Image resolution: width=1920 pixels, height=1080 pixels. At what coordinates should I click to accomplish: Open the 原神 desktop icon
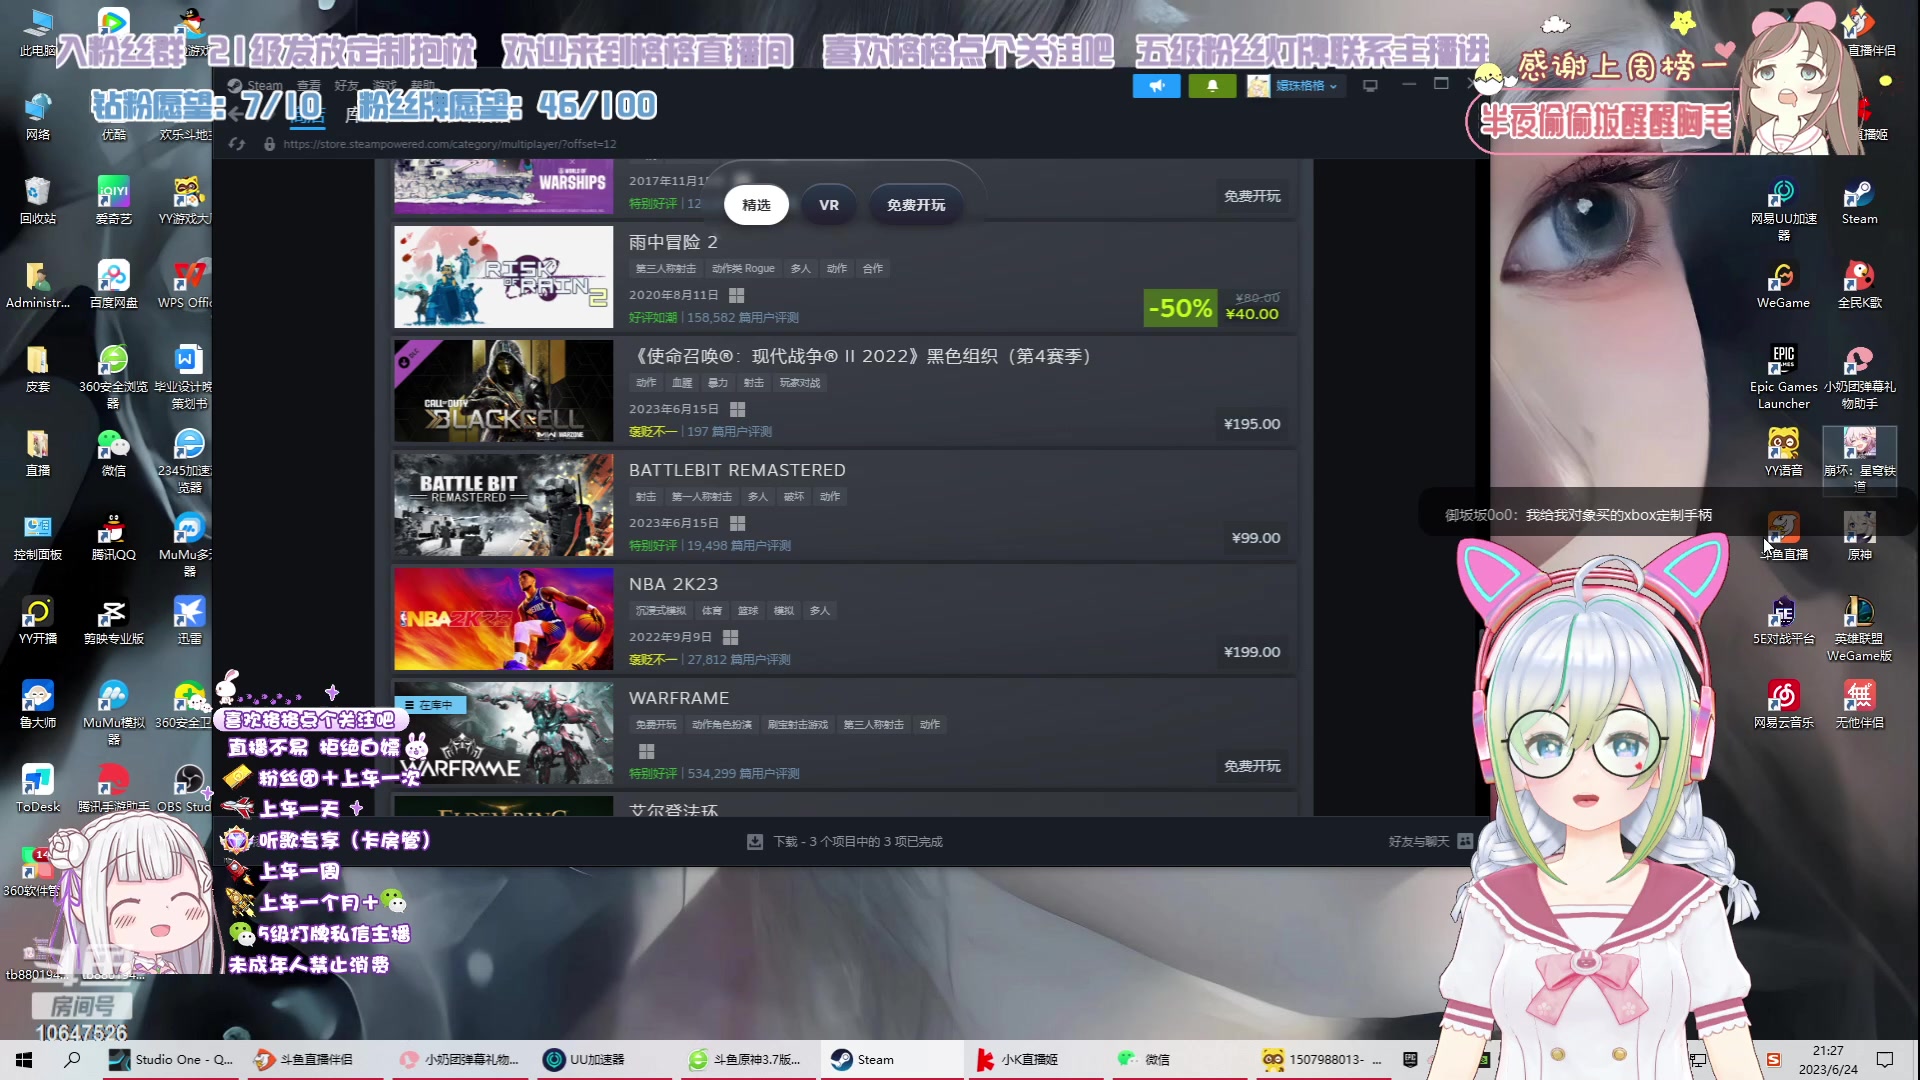click(x=1859, y=537)
